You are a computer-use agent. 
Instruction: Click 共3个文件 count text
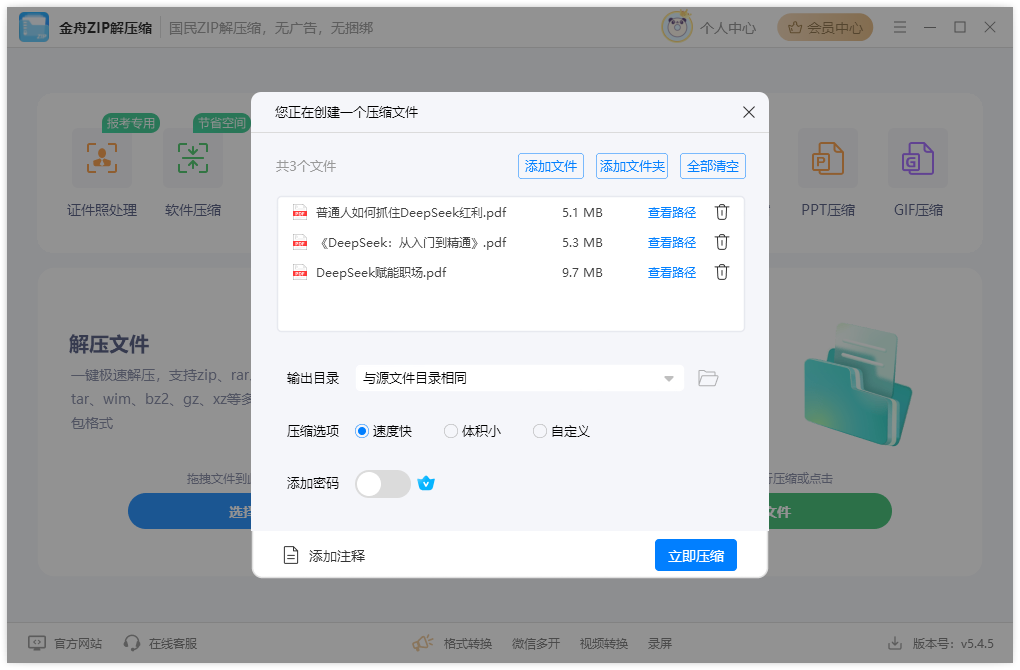(306, 166)
